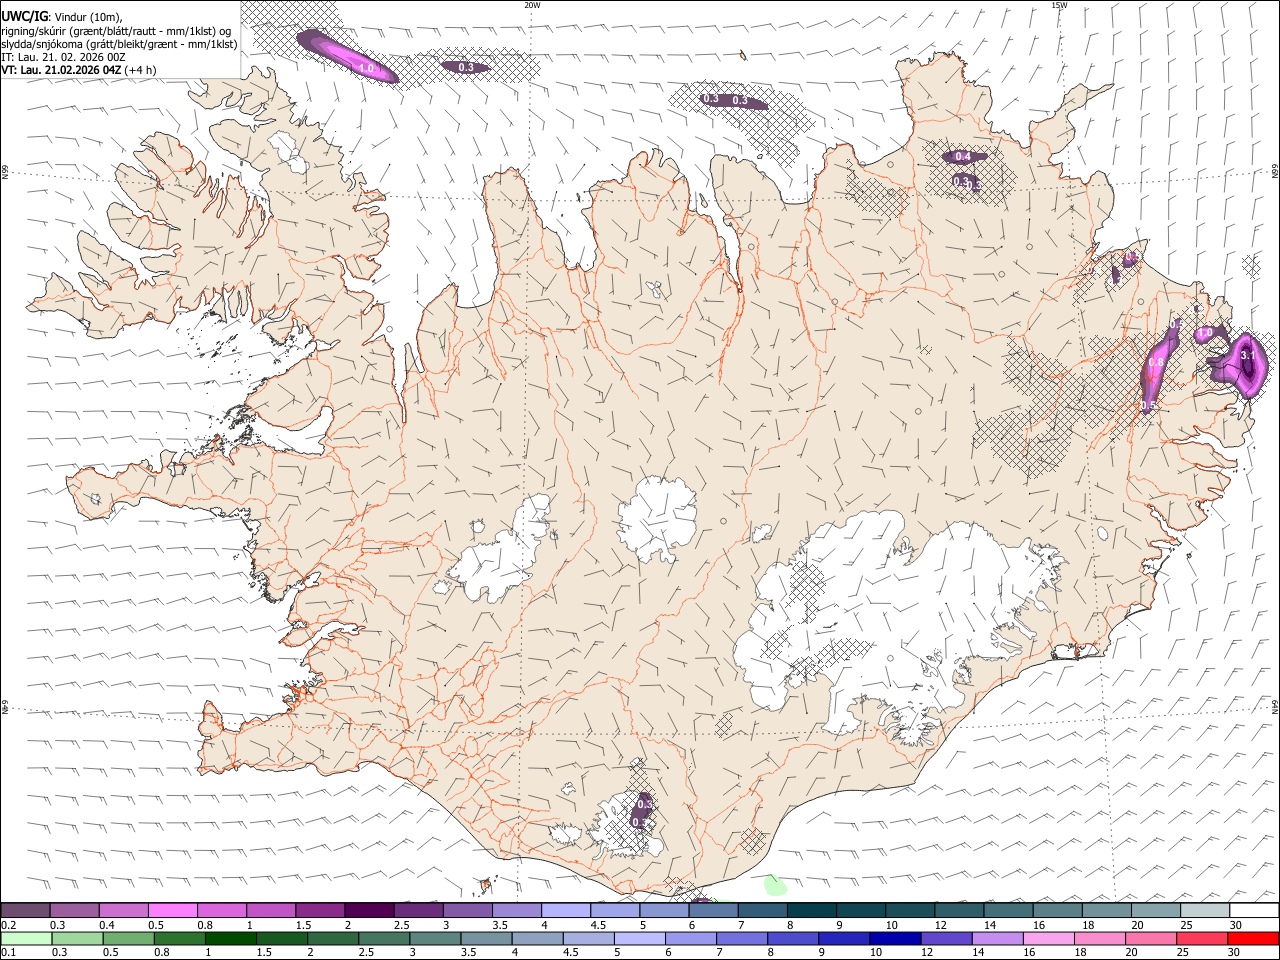
Task: Click the '1.0' value in the northwest offshore snow band
Action: [x=366, y=68]
